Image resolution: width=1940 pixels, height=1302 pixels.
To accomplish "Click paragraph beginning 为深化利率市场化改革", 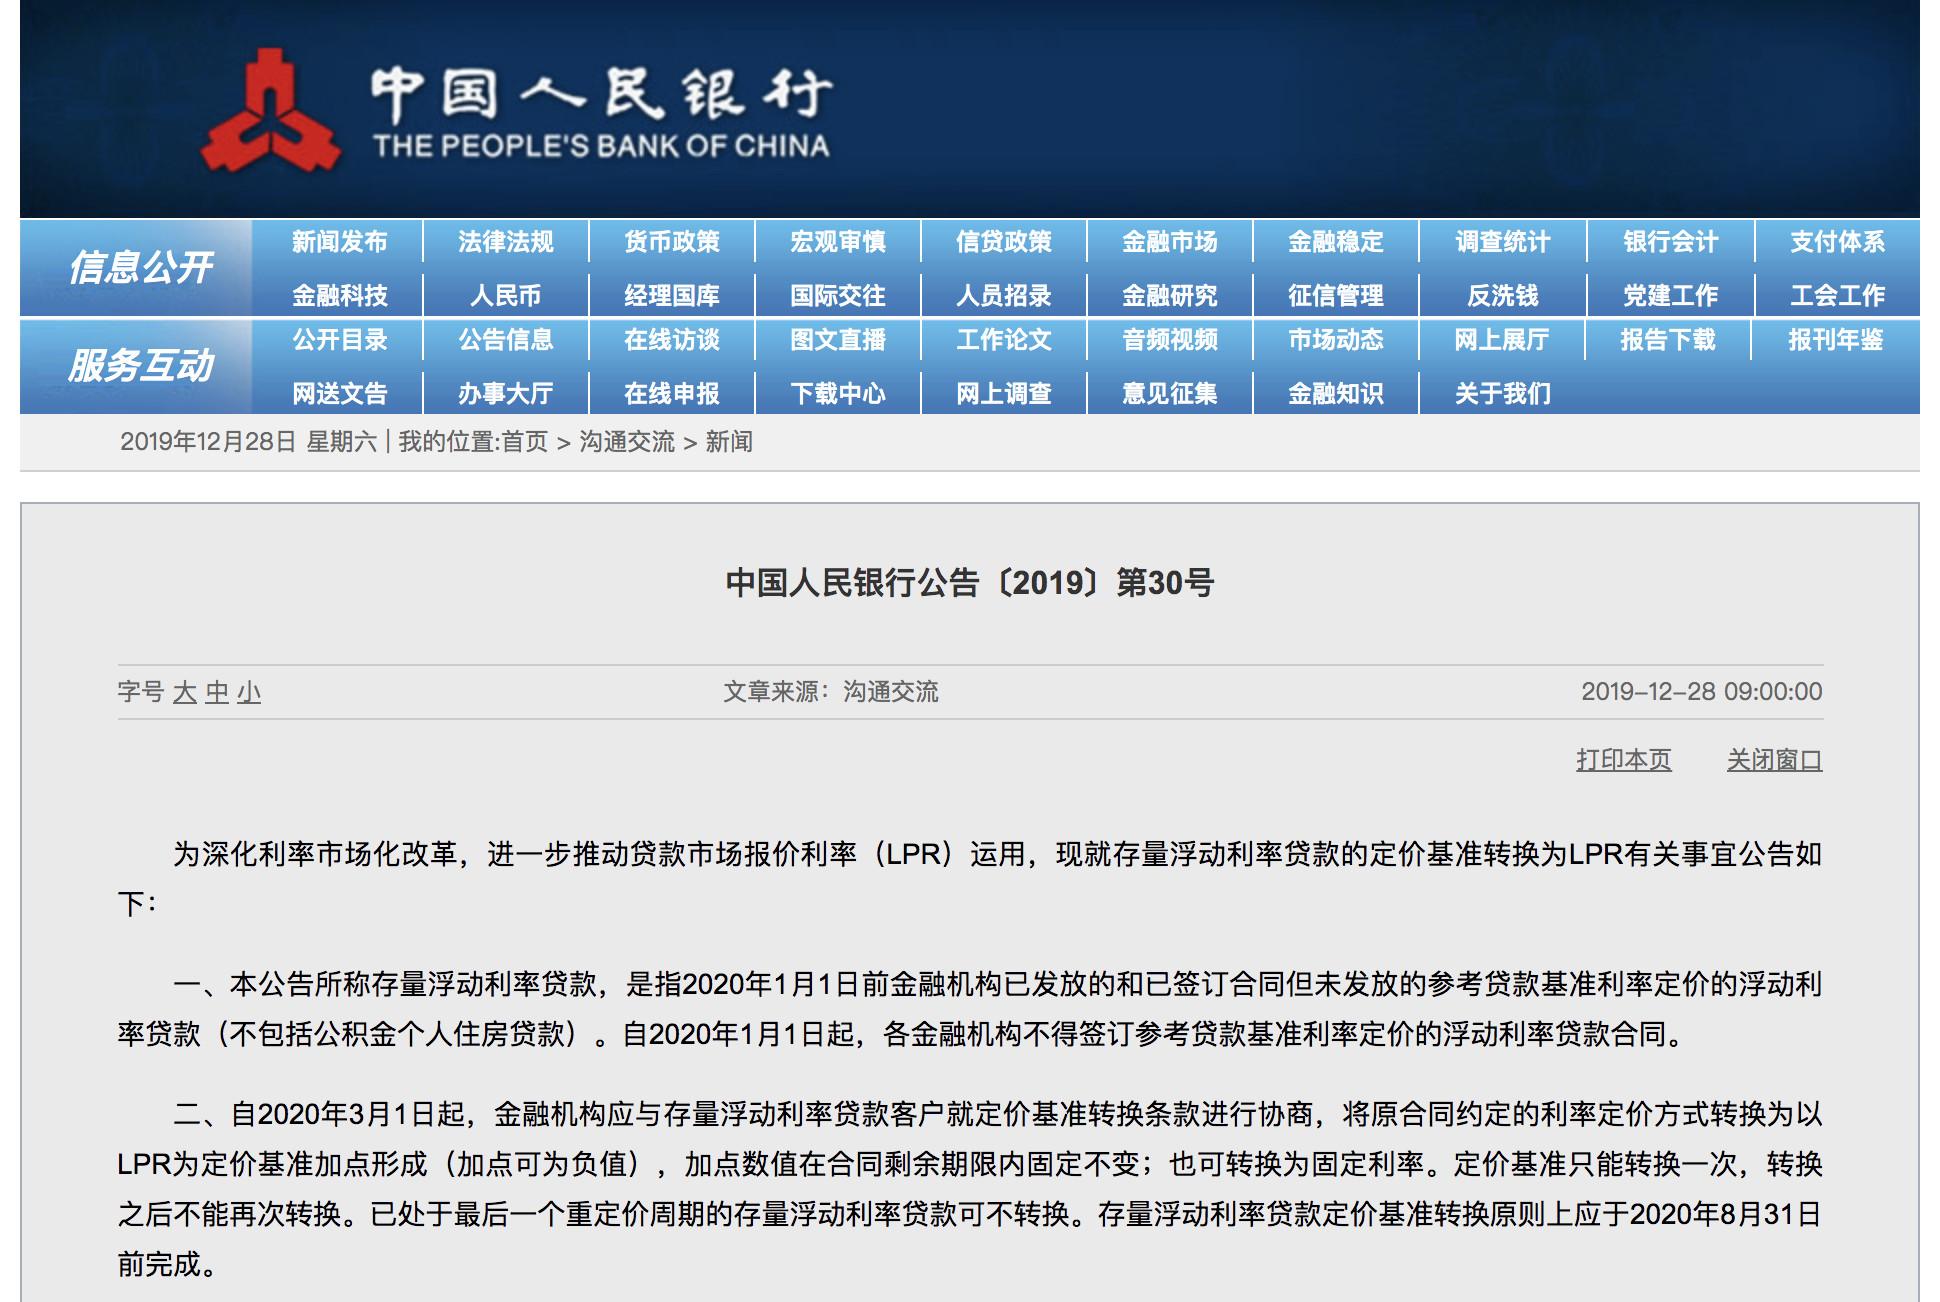I will (970, 879).
